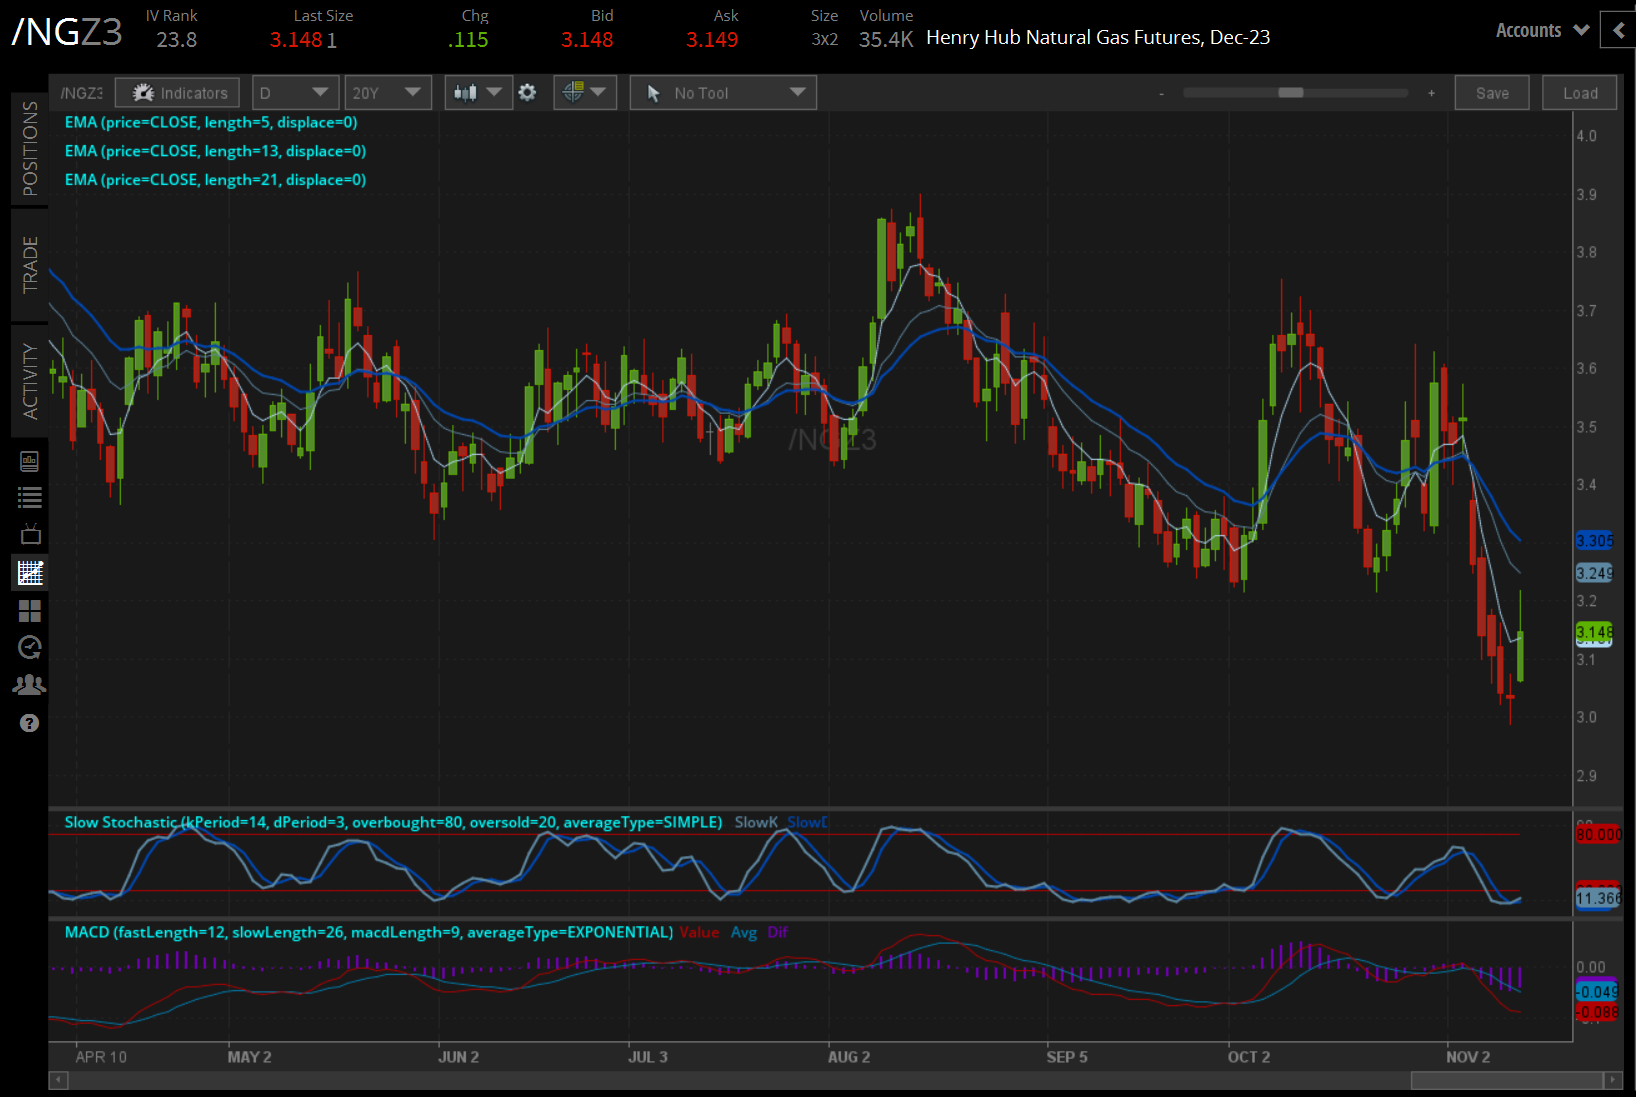Image resolution: width=1636 pixels, height=1097 pixels.
Task: Open the list view sidebar icon
Action: (x=30, y=497)
